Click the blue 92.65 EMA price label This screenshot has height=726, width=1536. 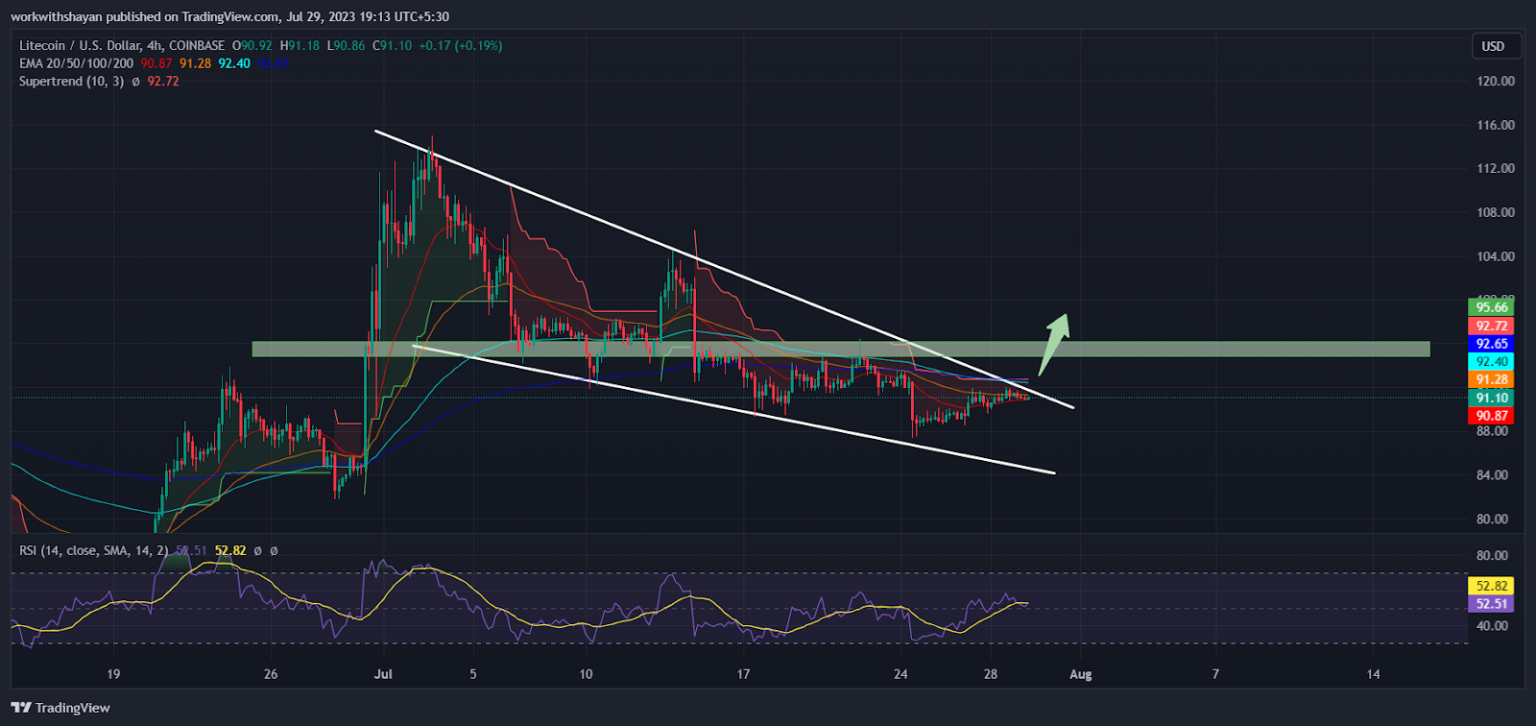[1488, 343]
